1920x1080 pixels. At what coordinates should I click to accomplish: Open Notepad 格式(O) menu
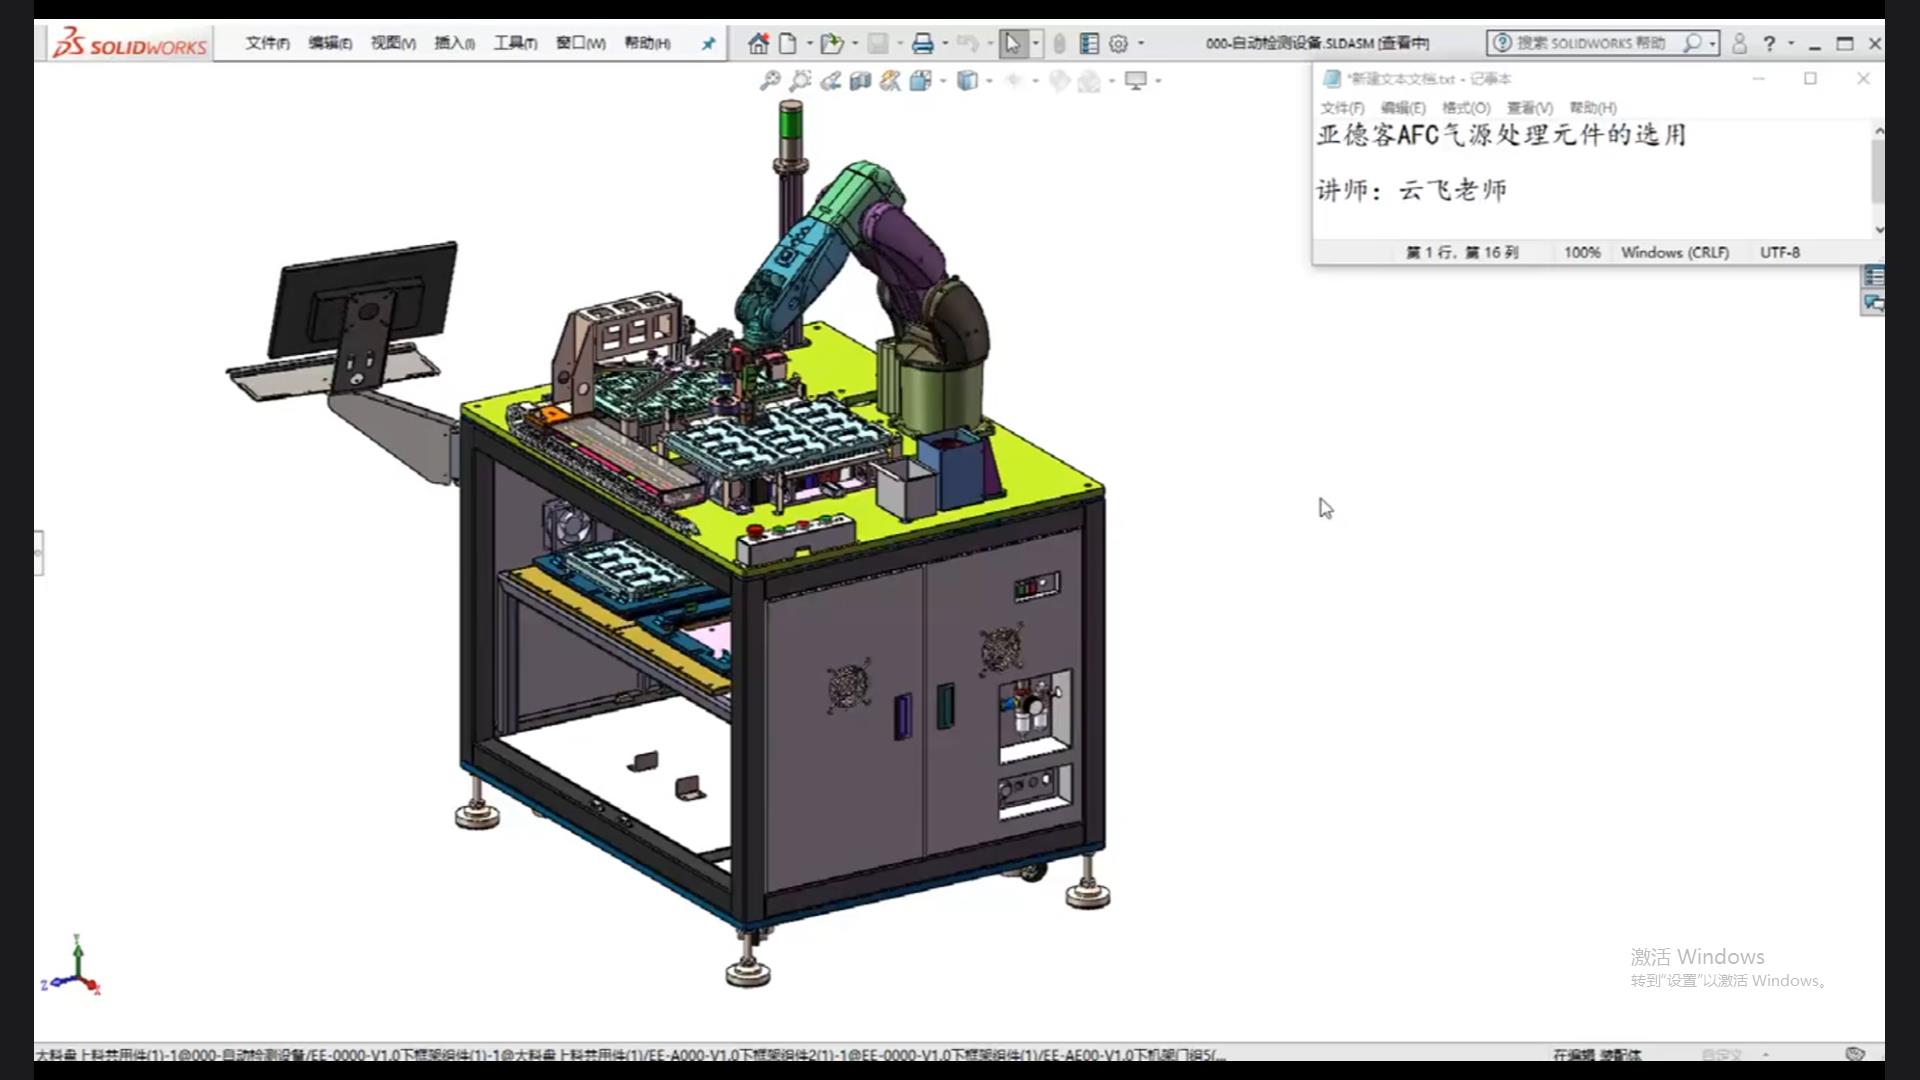1466,108
